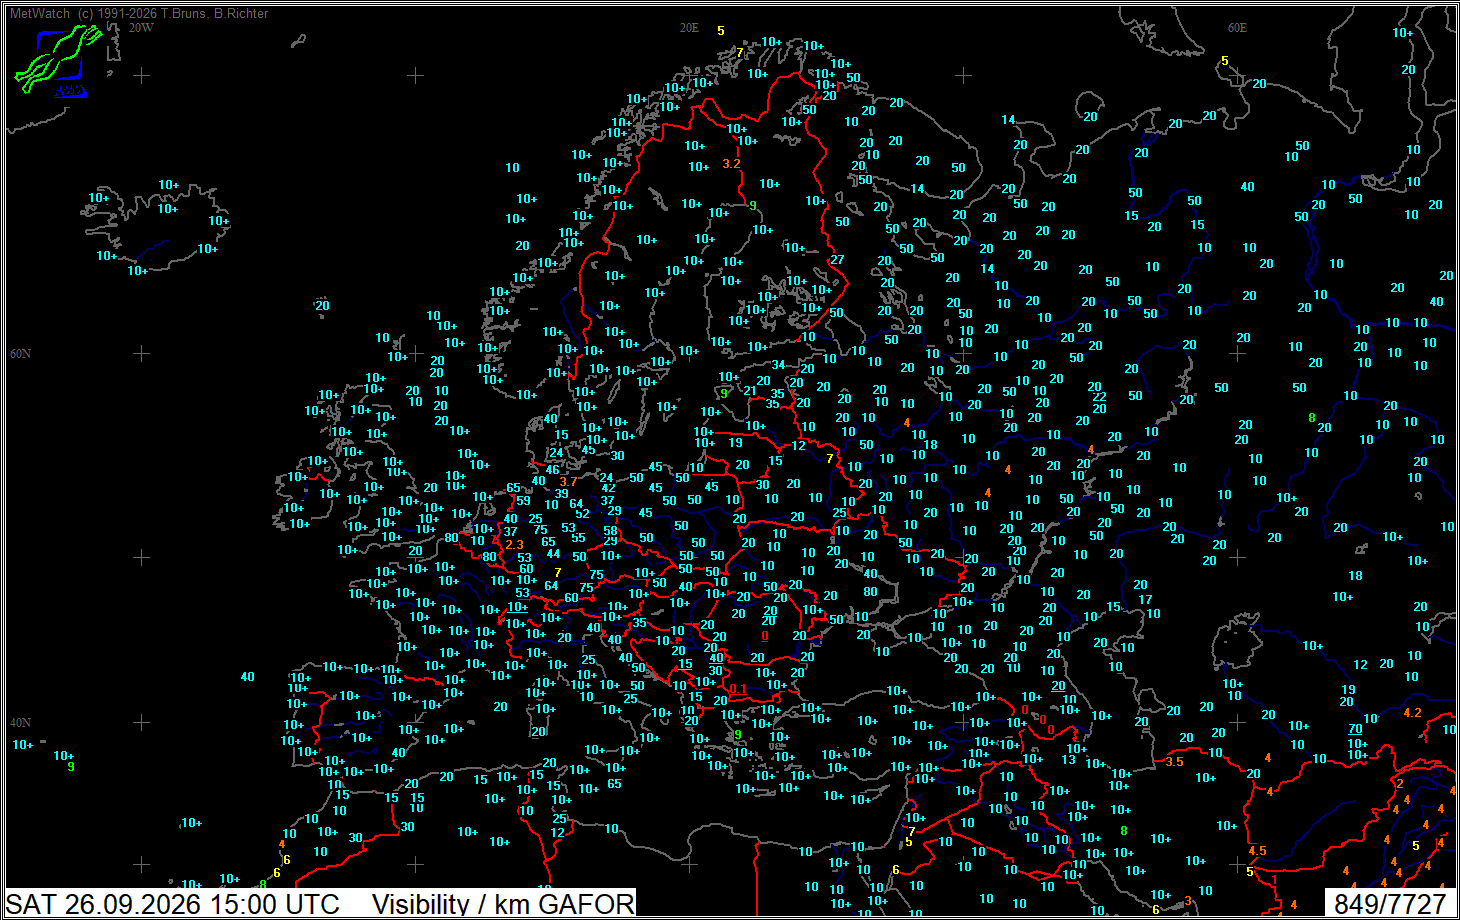Select the orange 3.5 visibility reading
Image resolution: width=1460 pixels, height=920 pixels.
(x=1174, y=762)
